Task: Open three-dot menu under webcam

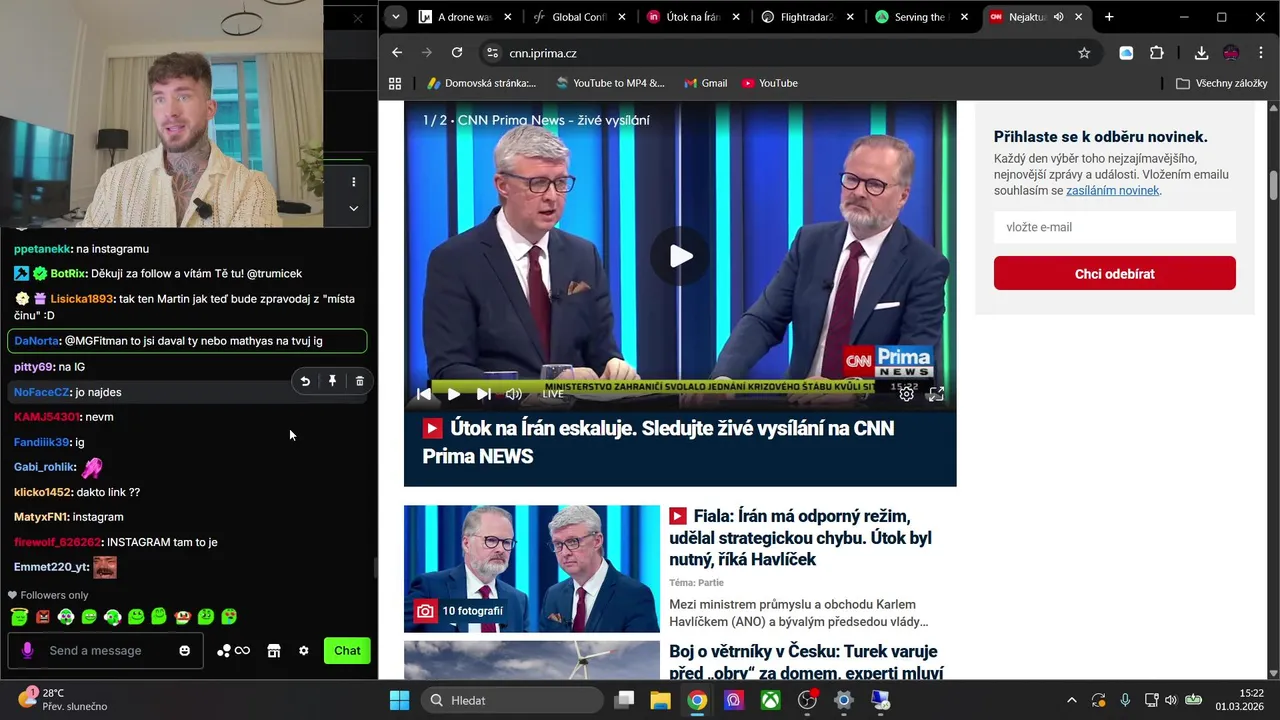Action: click(353, 182)
